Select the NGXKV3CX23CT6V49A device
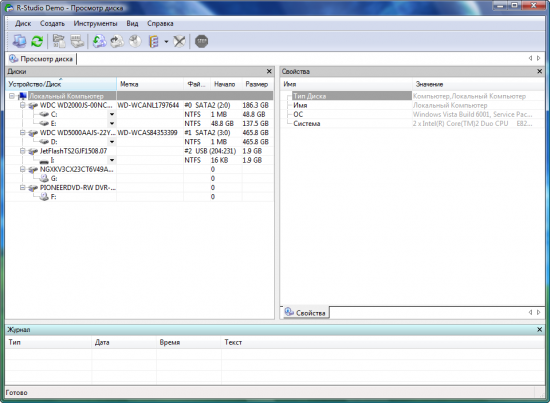The width and height of the screenshot is (550, 403). coord(76,169)
